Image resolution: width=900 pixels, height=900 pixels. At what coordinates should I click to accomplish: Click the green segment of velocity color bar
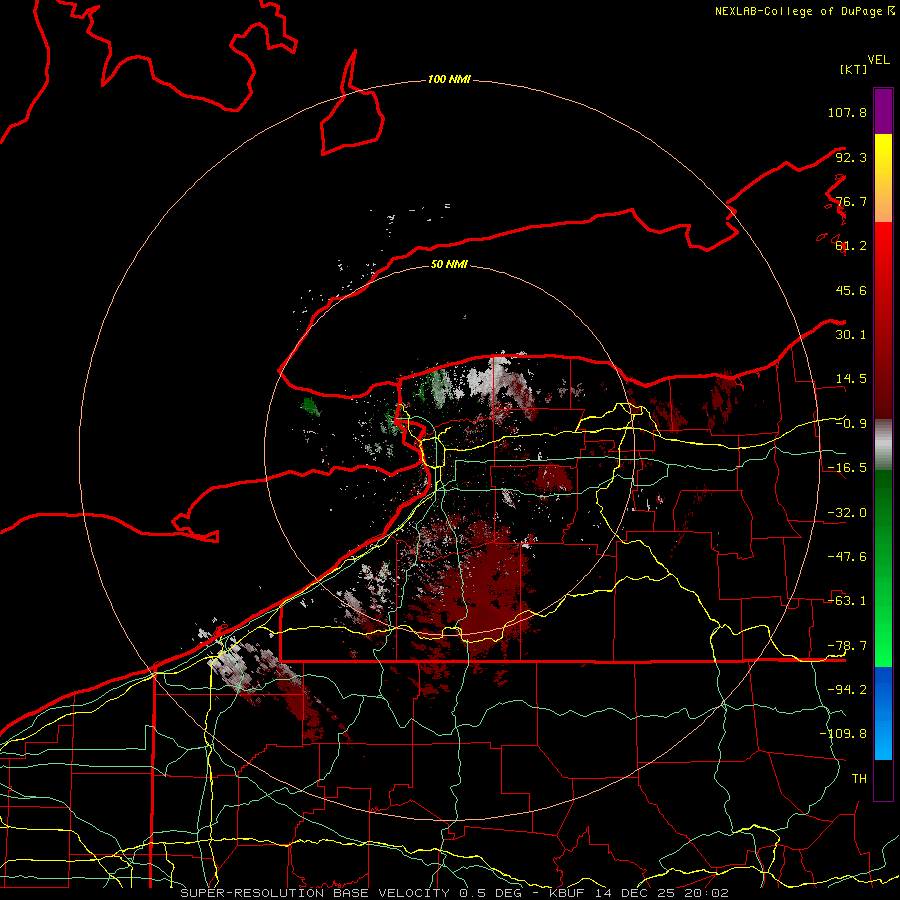pos(883,568)
